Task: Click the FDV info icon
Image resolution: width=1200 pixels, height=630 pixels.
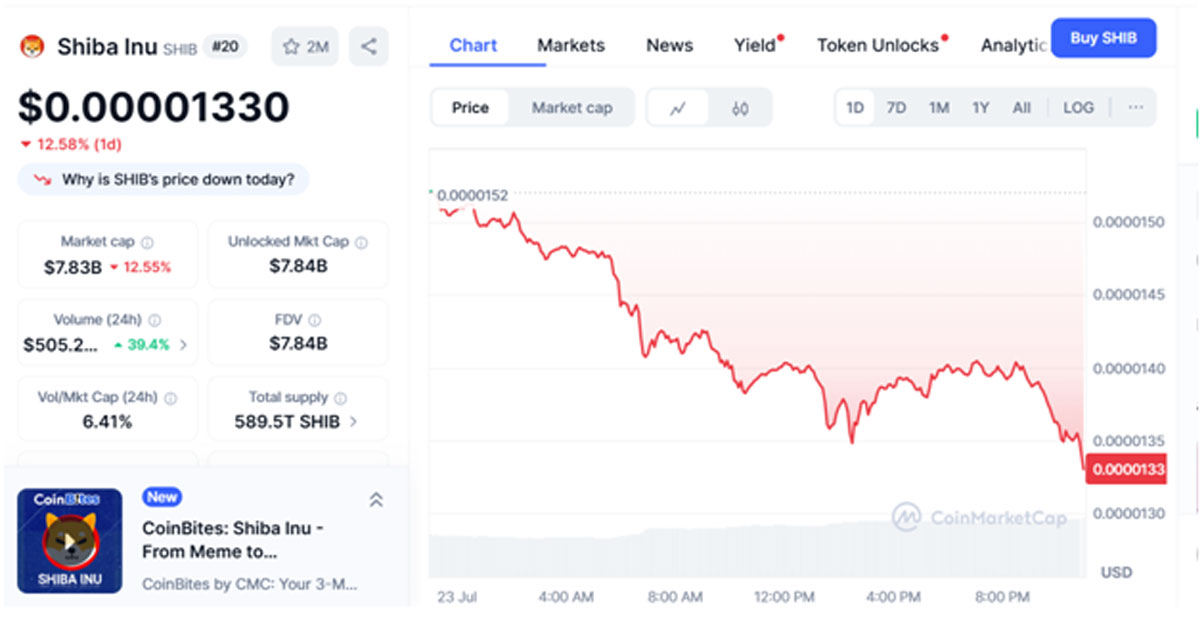Action: pyautogui.click(x=315, y=320)
